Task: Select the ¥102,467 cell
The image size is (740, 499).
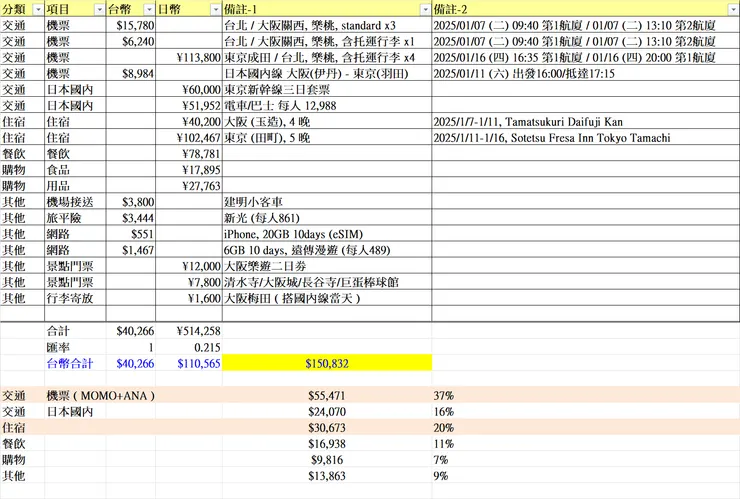Action: (x=189, y=138)
